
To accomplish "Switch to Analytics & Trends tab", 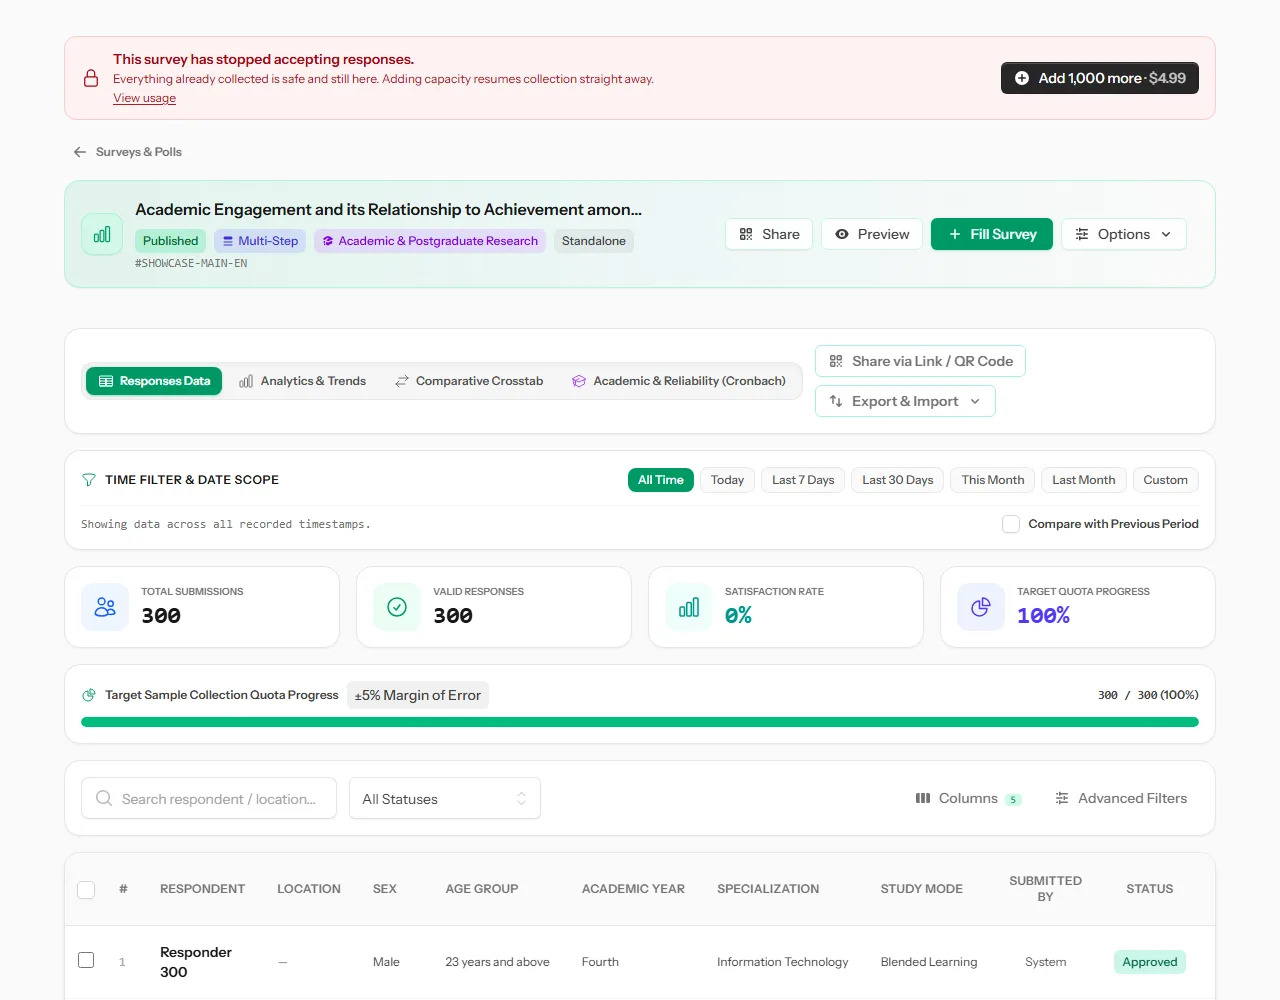I will point(302,381).
